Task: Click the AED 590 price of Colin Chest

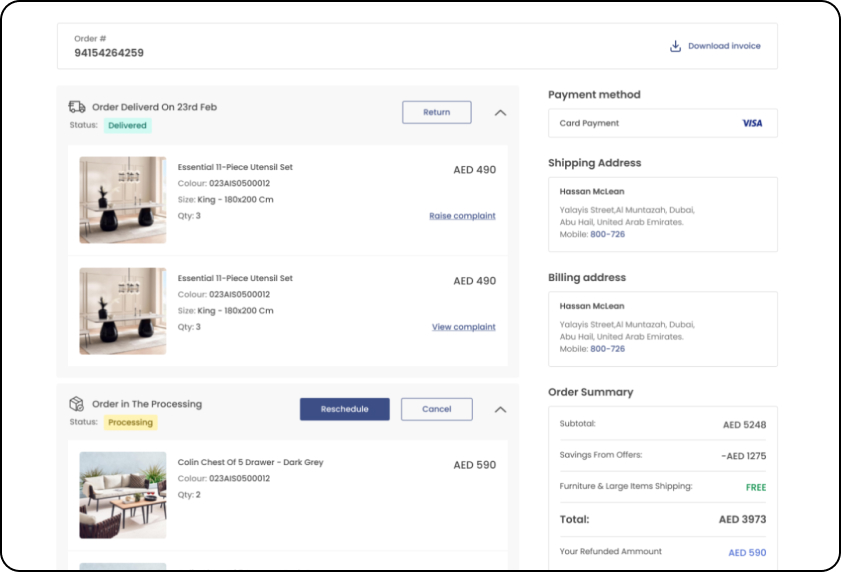Action: pos(475,465)
